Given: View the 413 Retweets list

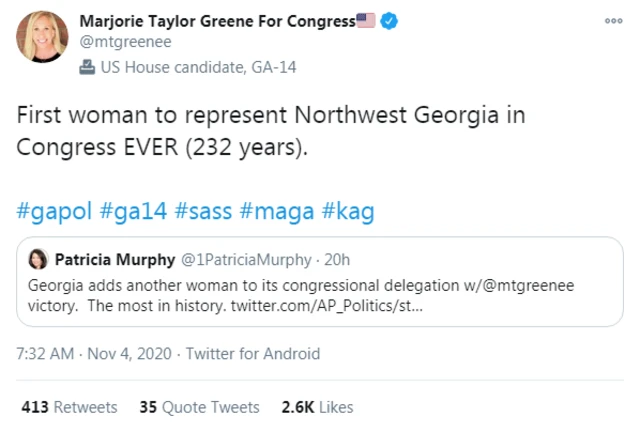Looking at the screenshot, I should [x=69, y=407].
